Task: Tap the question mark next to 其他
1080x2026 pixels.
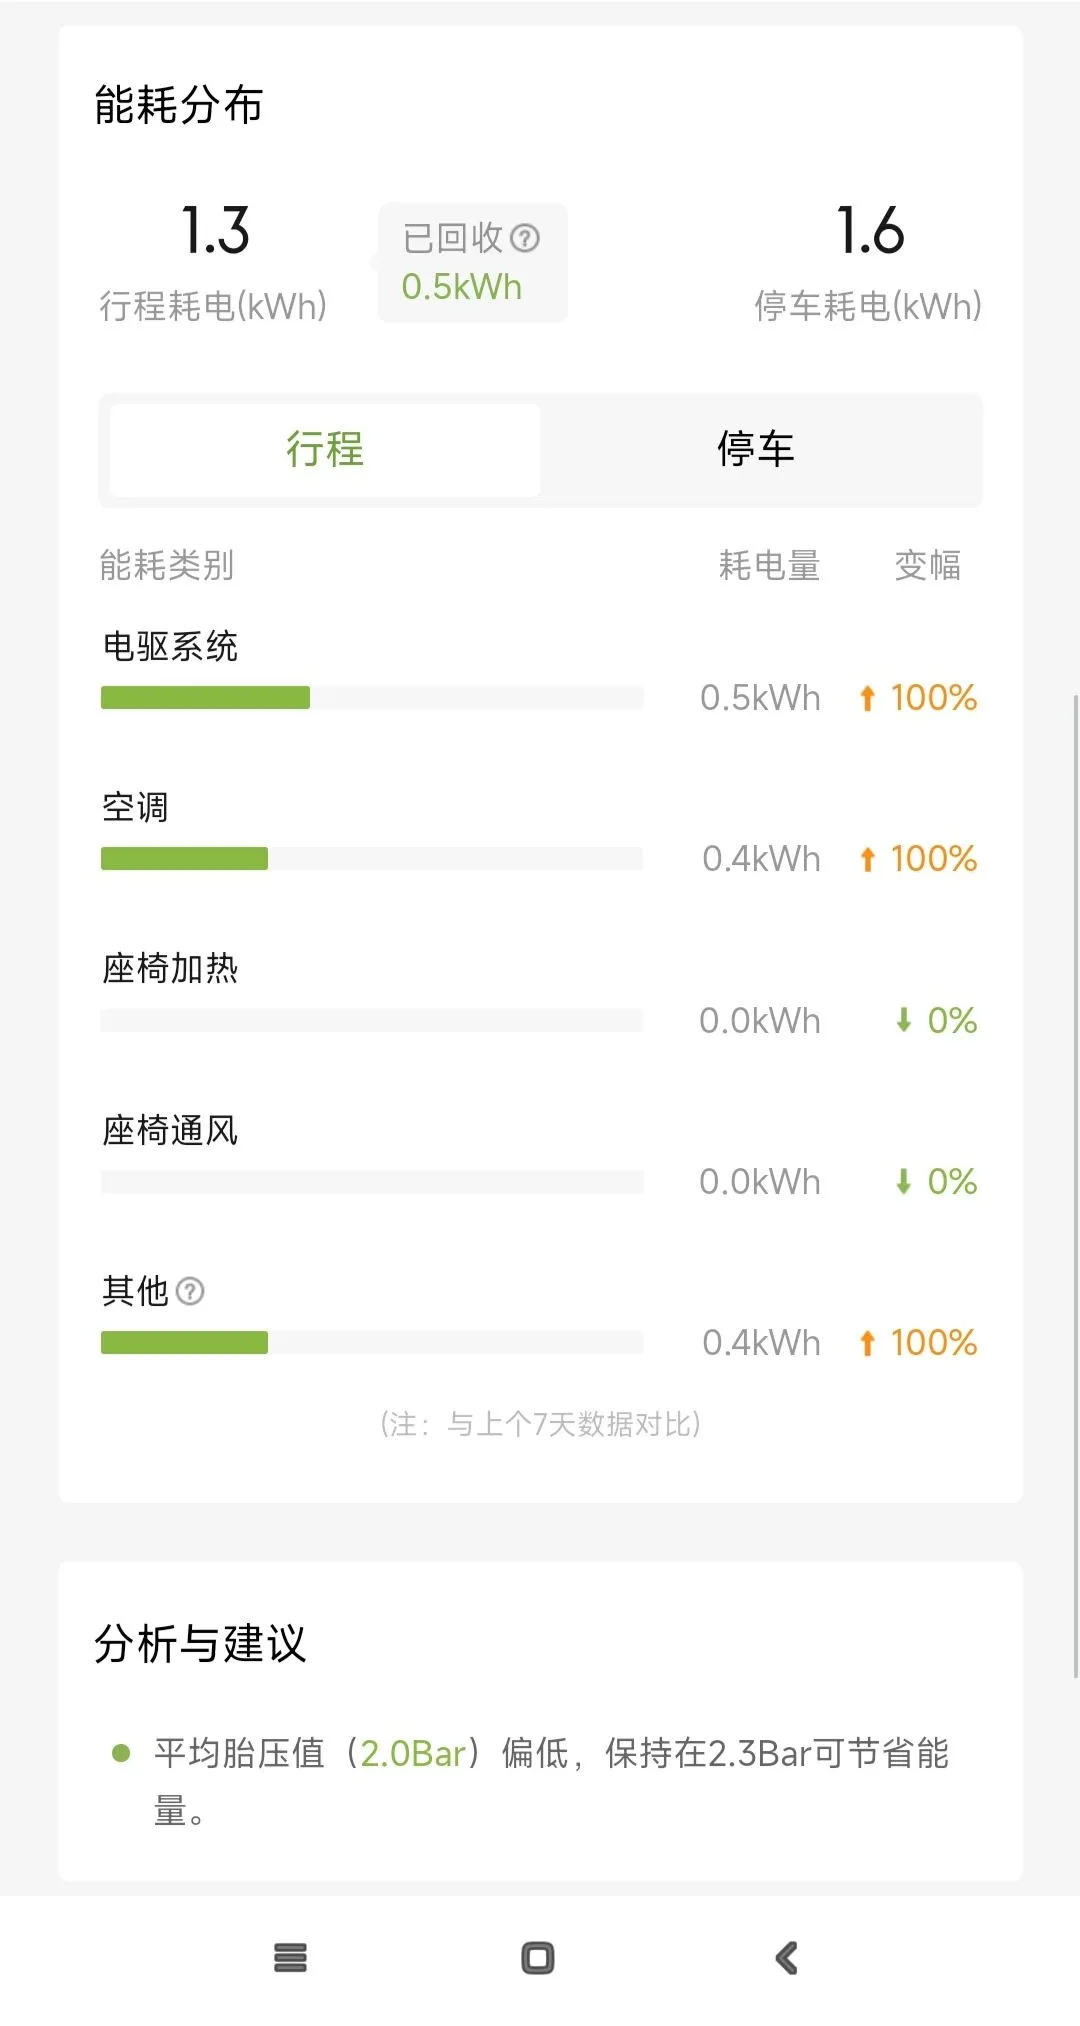Action: (190, 1291)
